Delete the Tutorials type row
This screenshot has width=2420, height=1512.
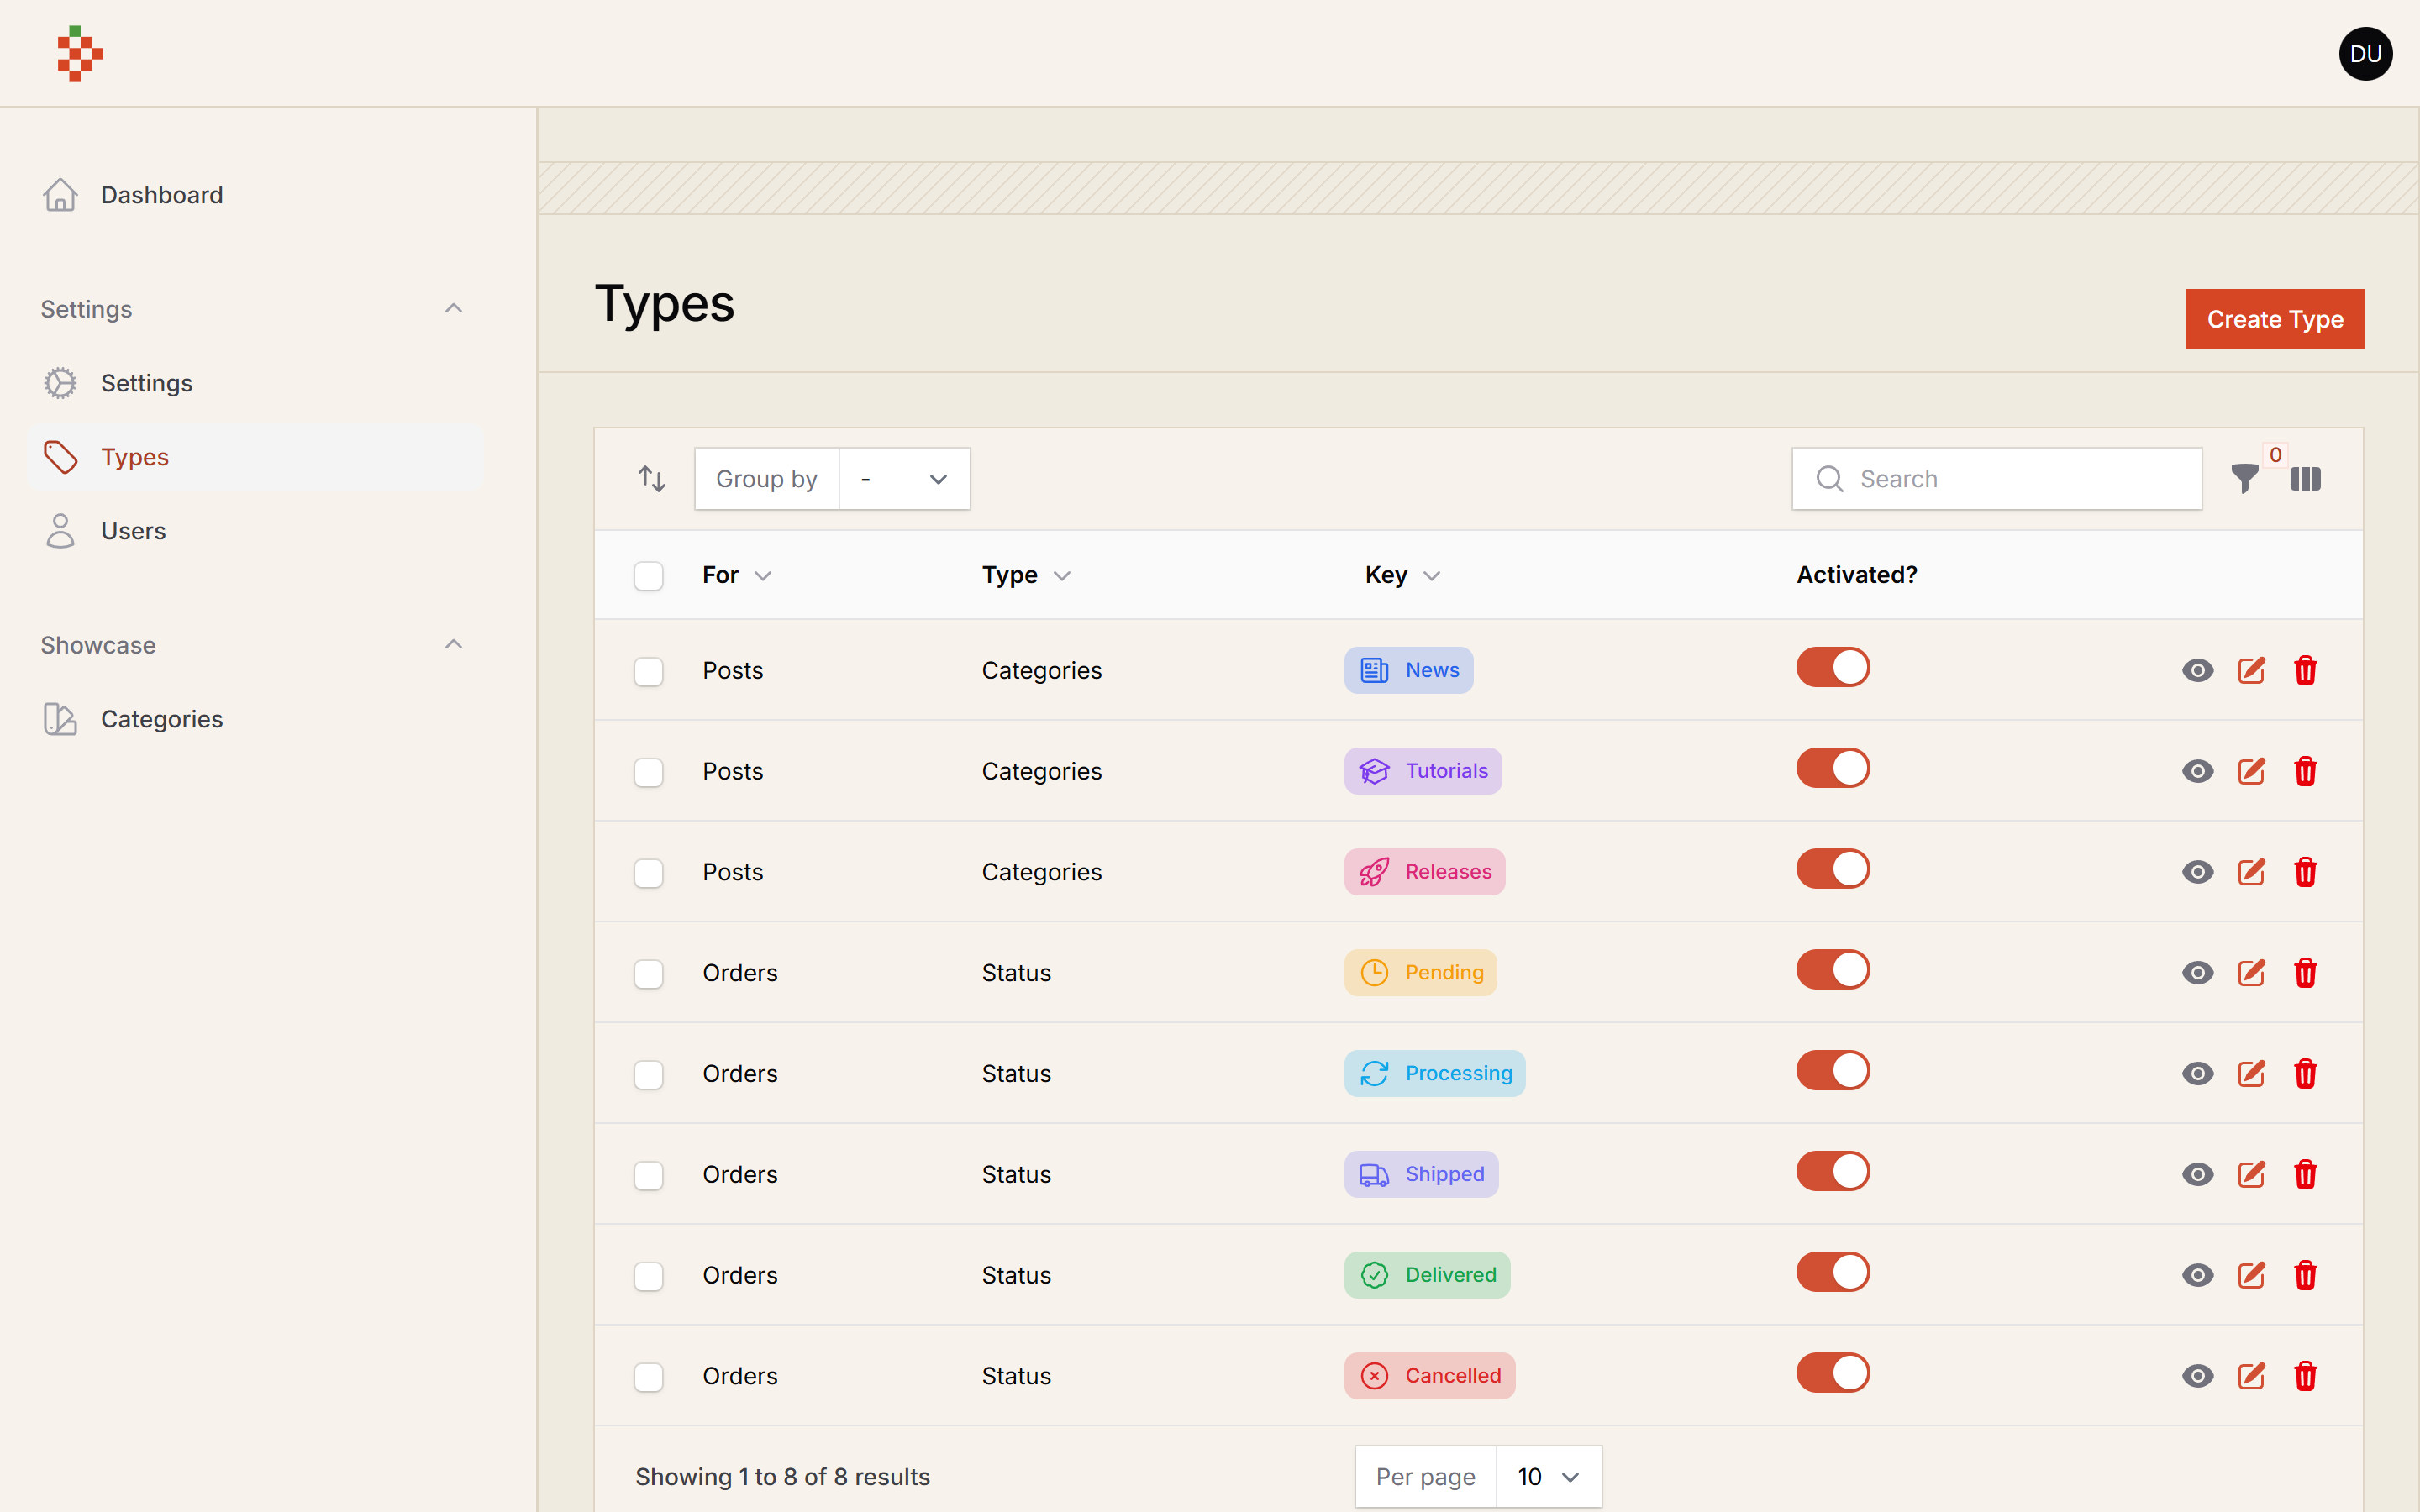tap(2305, 771)
